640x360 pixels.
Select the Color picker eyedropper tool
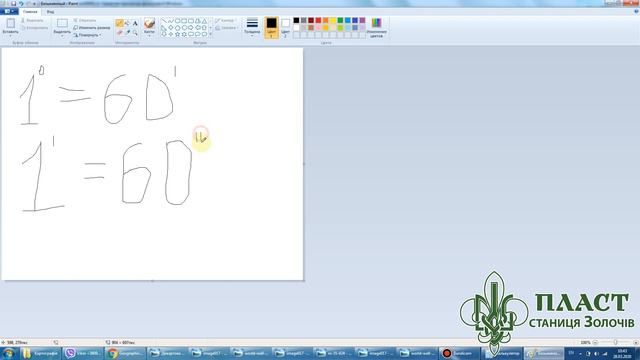pyautogui.click(x=127, y=32)
